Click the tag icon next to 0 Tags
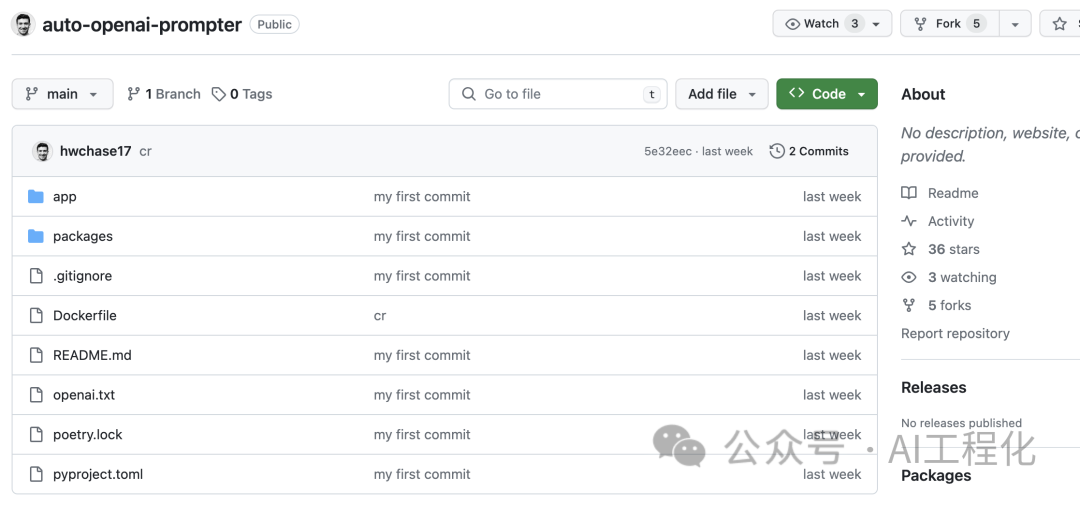Screen dimensions: 1080x506 point(219,94)
